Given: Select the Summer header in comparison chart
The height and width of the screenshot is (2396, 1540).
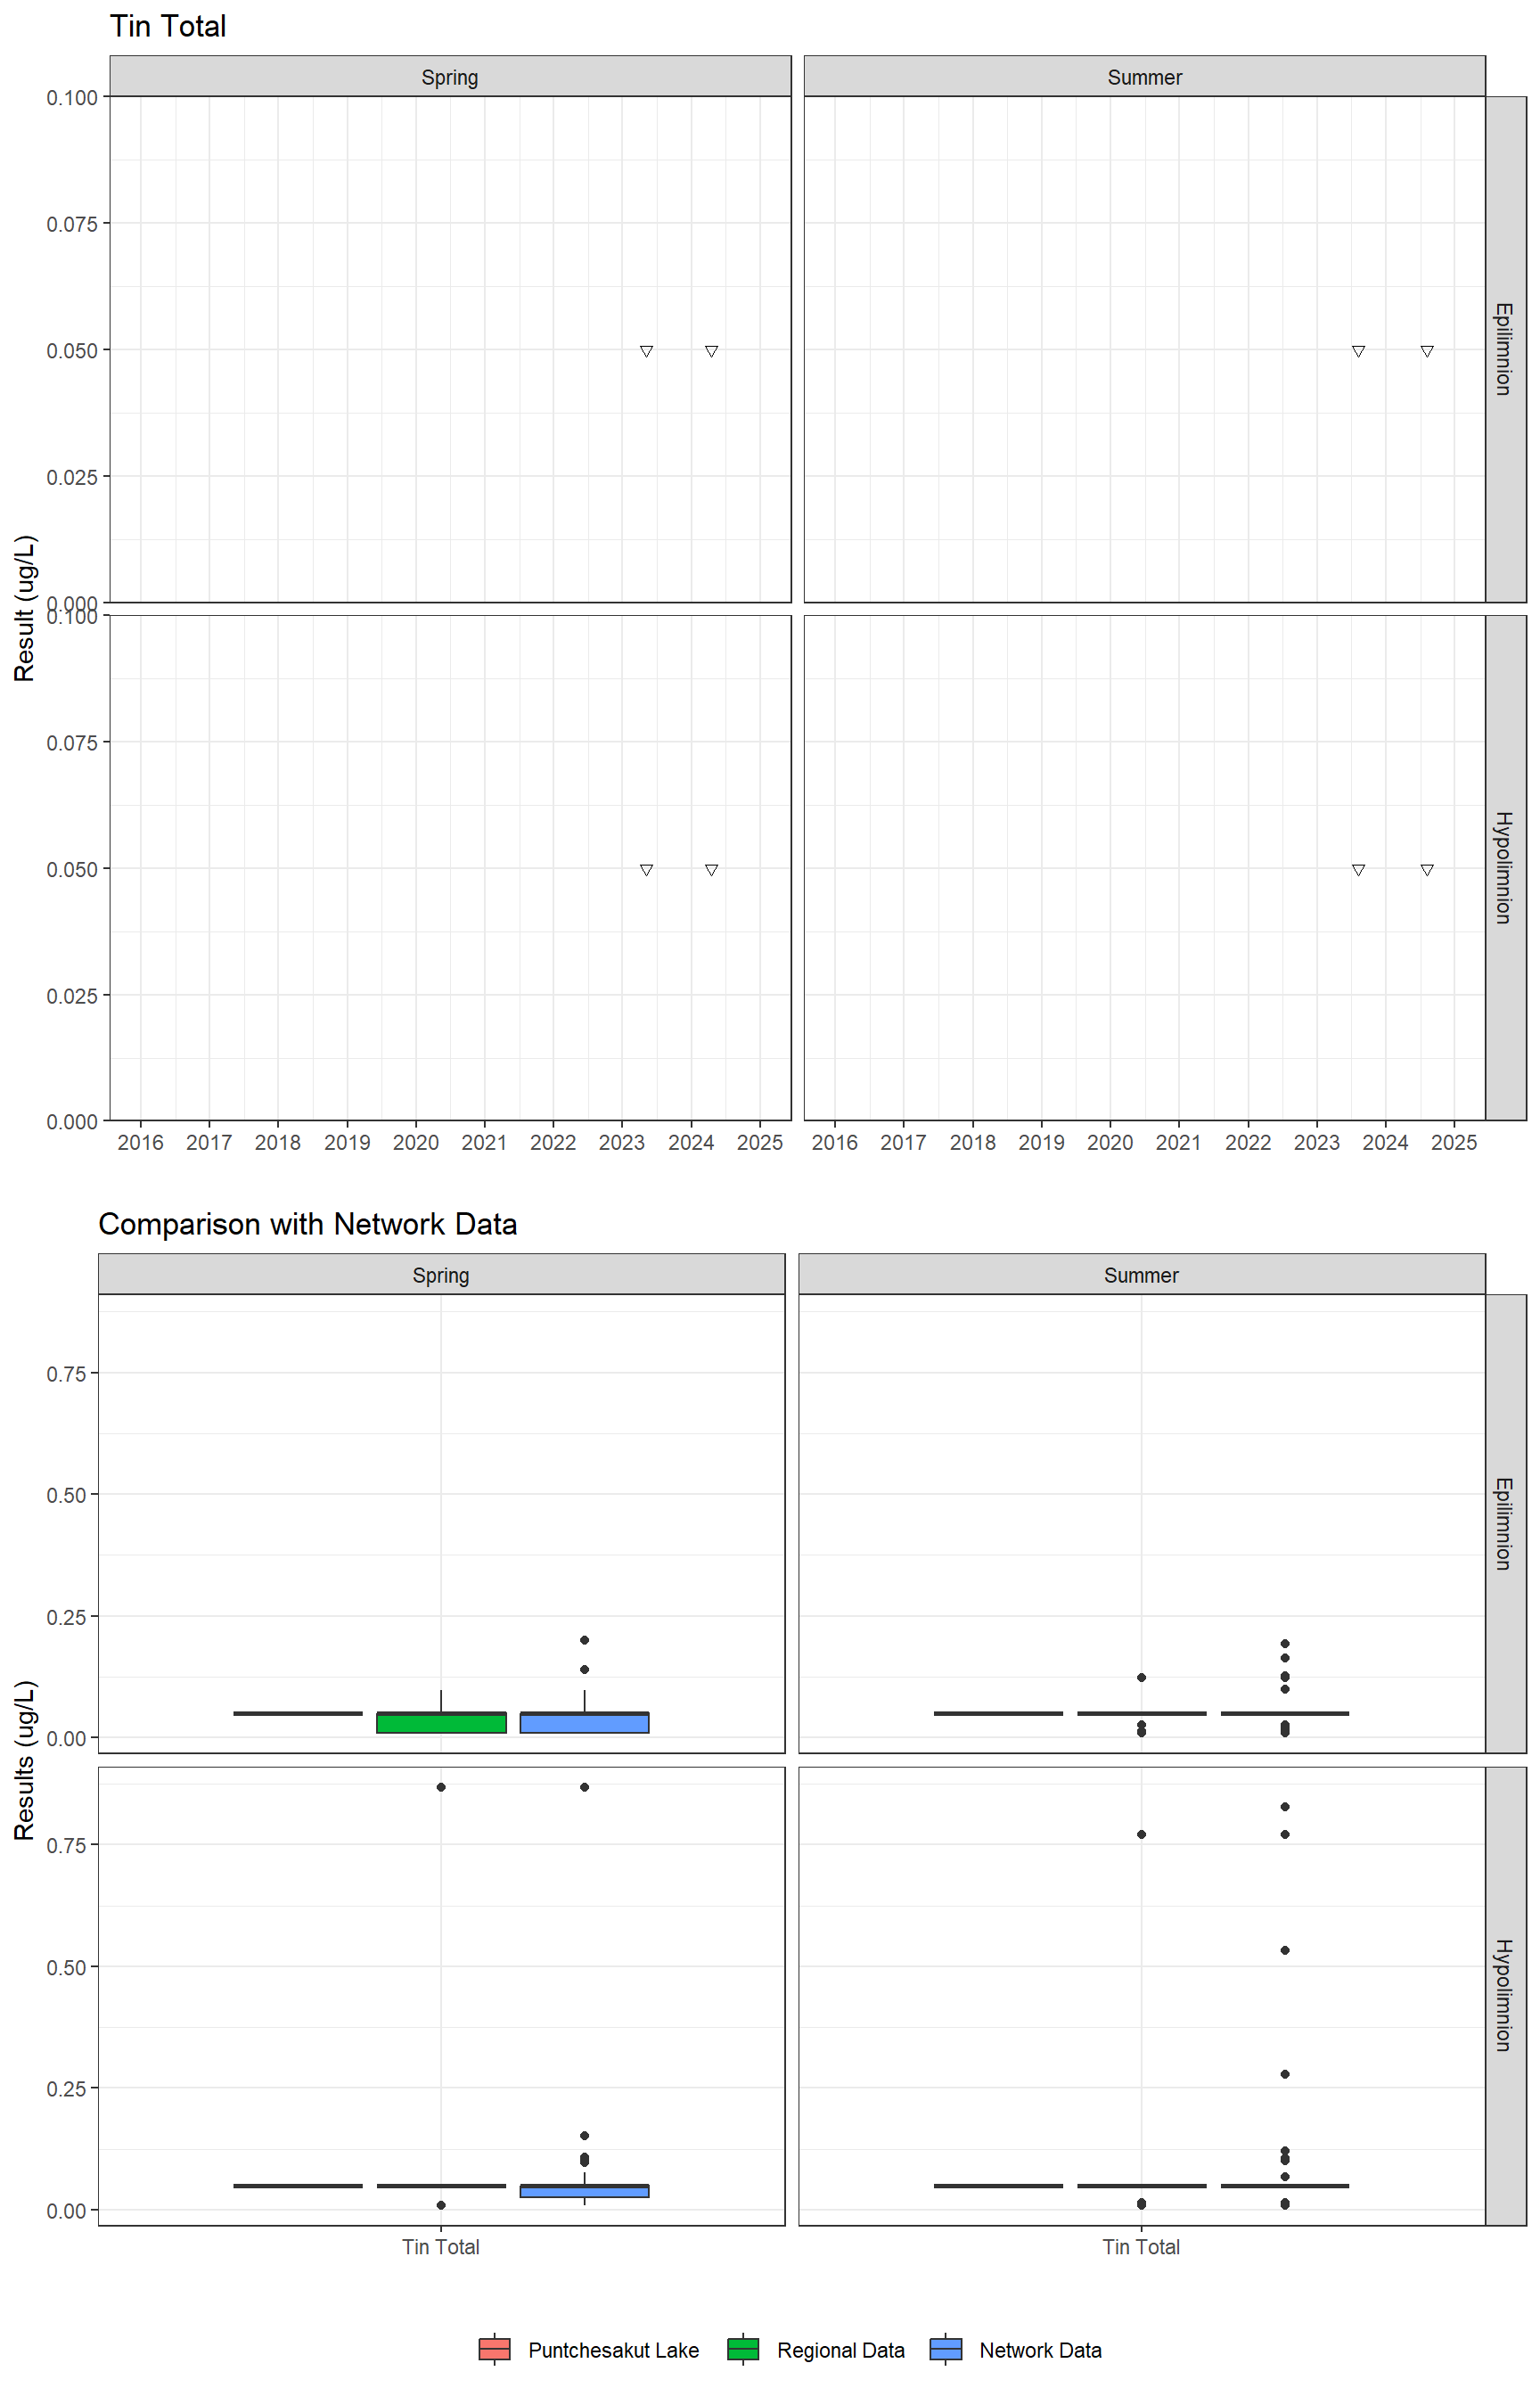Looking at the screenshot, I should [1141, 1275].
